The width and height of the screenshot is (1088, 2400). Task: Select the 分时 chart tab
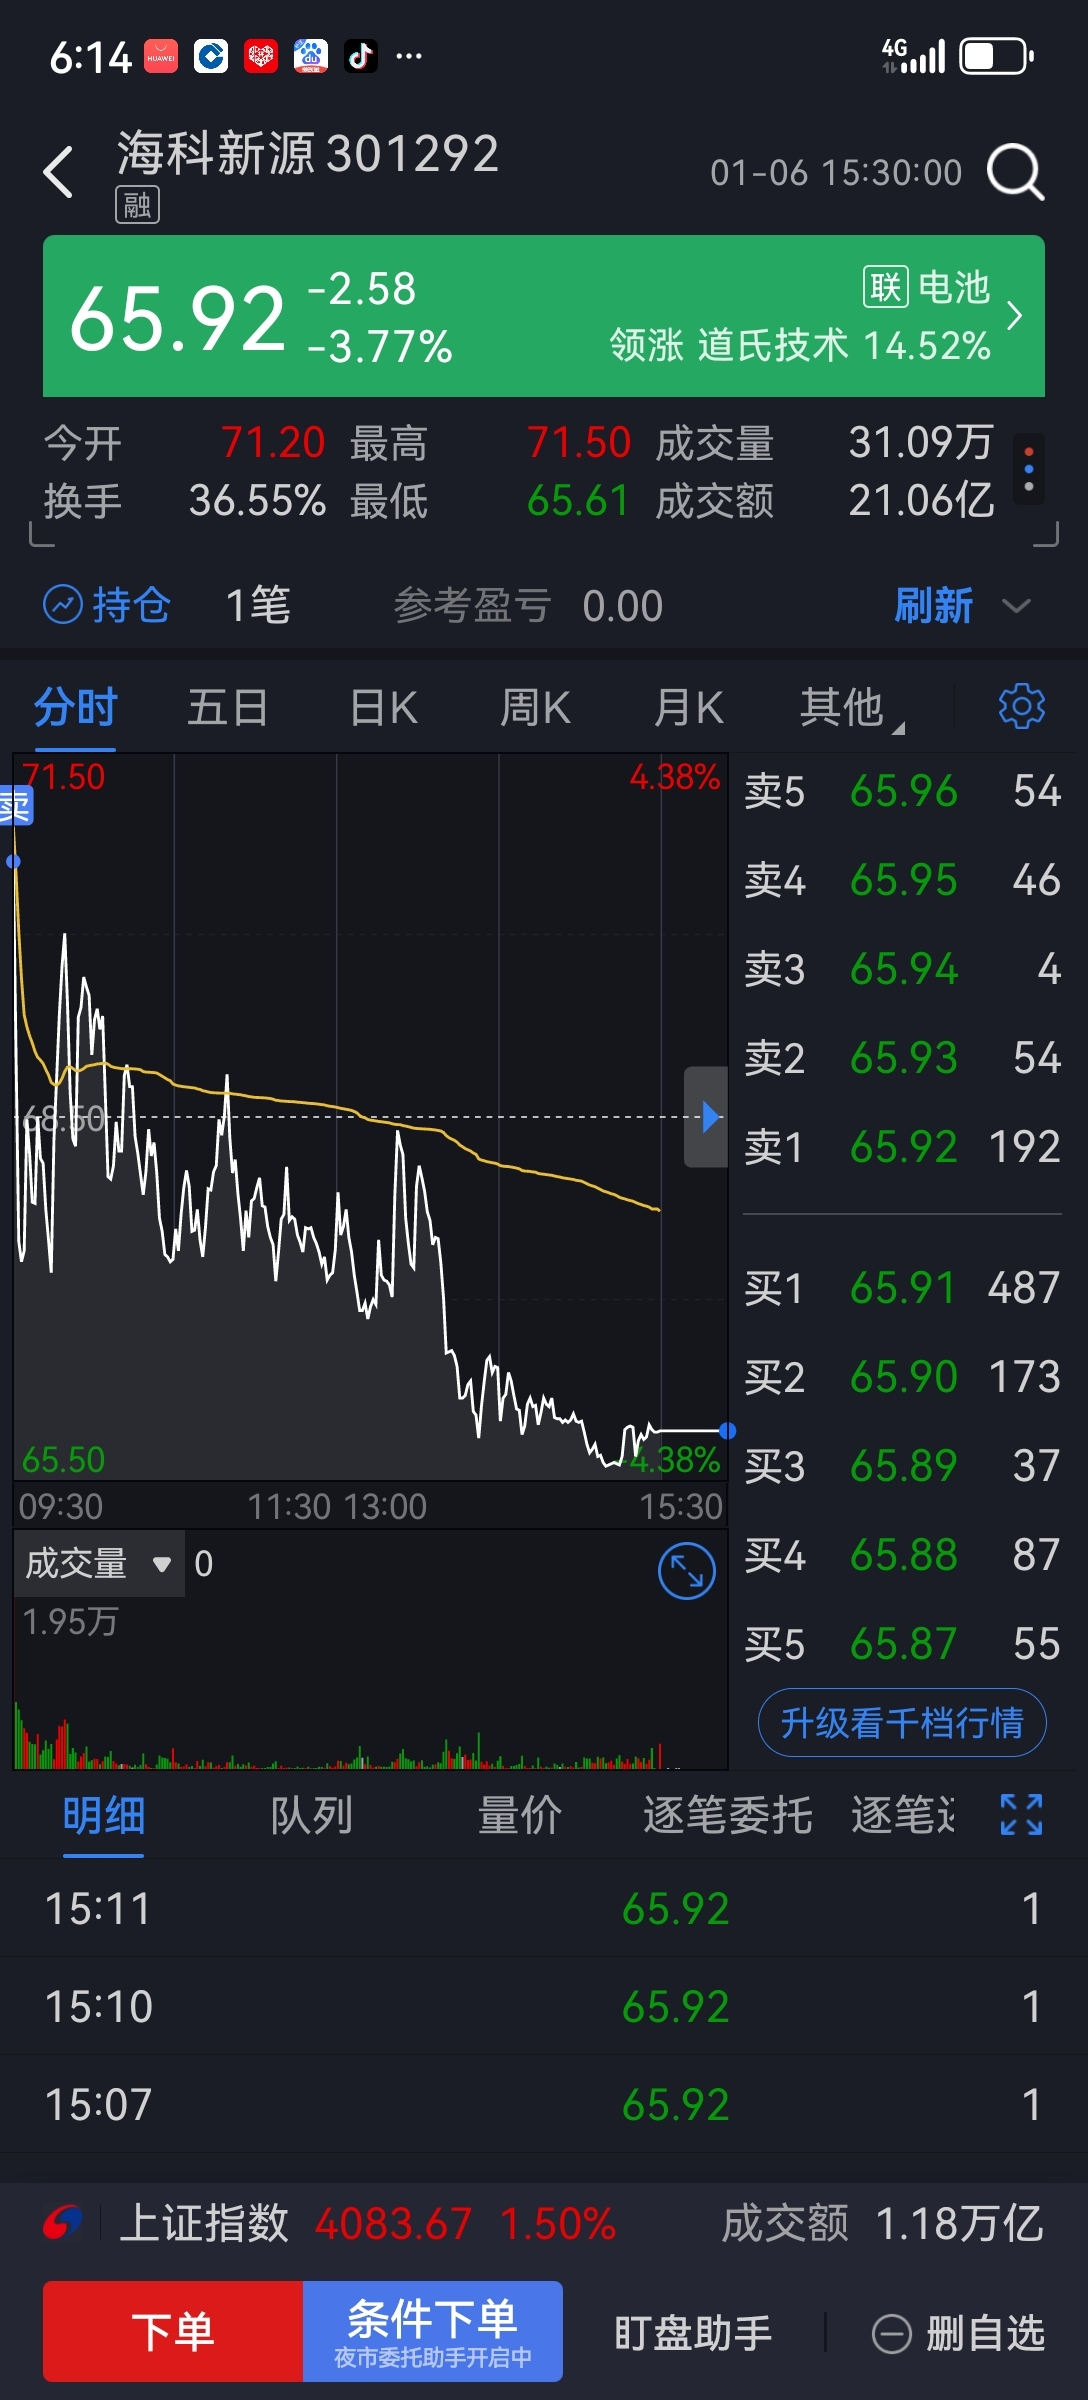(x=76, y=708)
